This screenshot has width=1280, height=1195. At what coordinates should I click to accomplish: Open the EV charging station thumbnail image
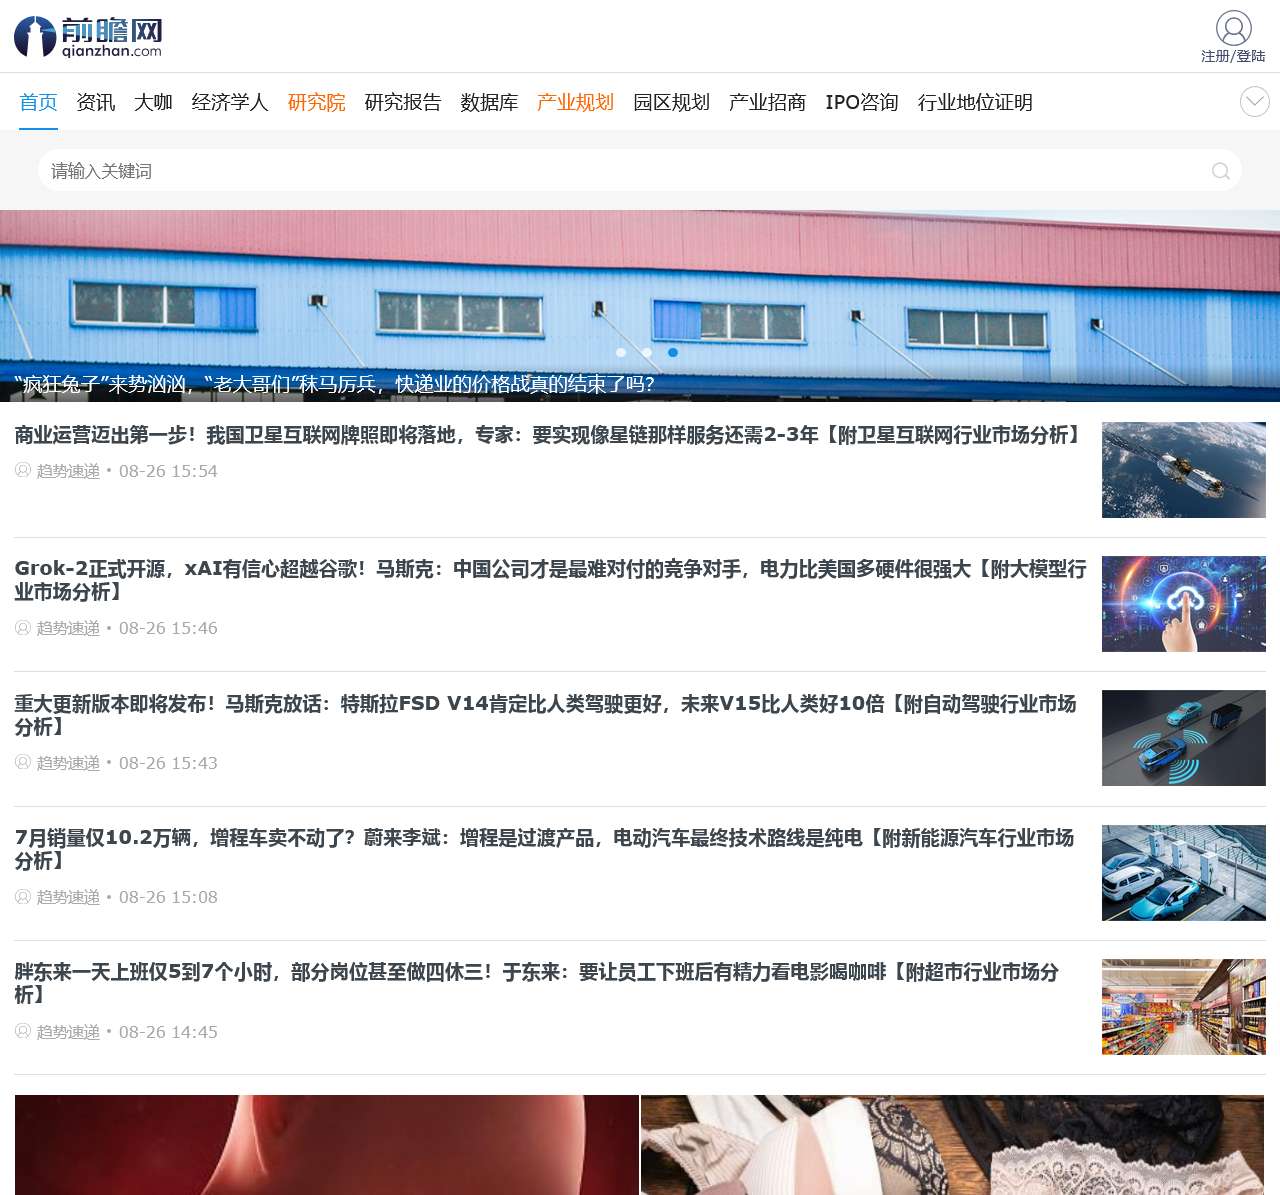pyautogui.click(x=1184, y=873)
